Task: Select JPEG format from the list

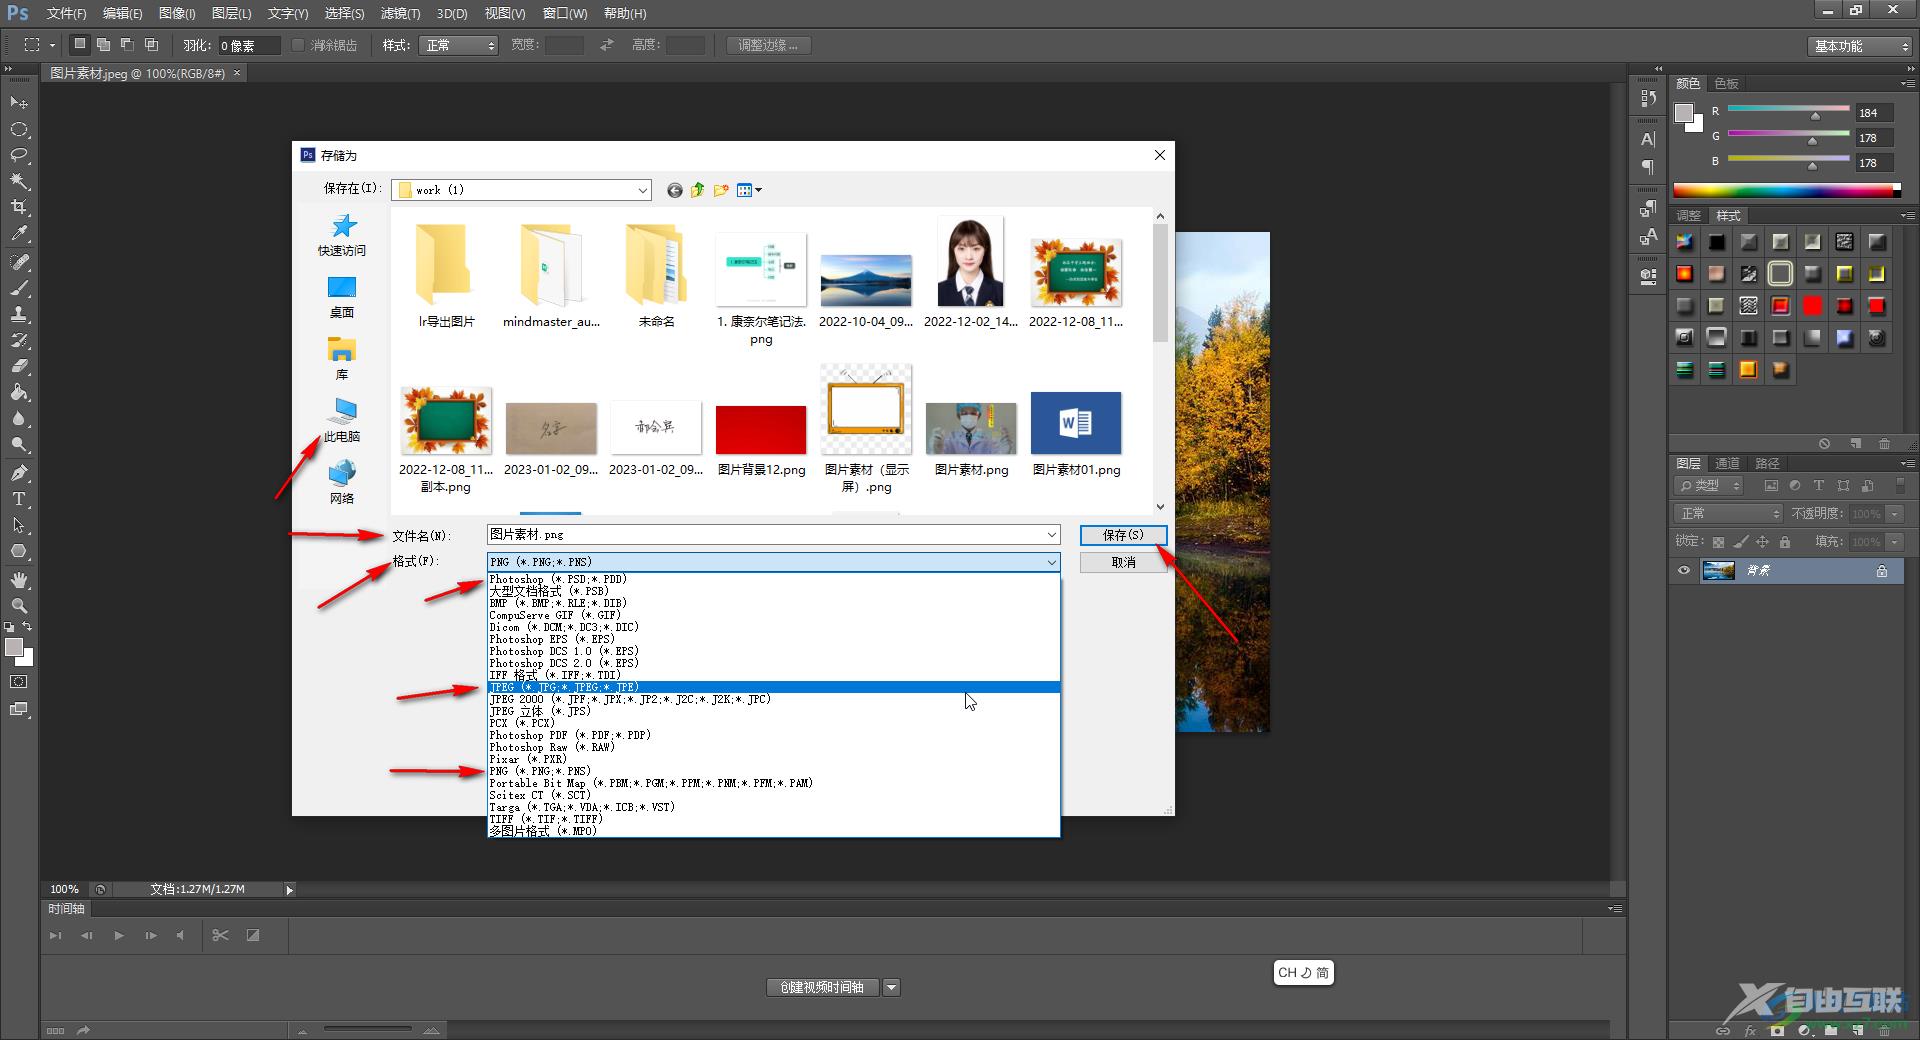Action: pyautogui.click(x=773, y=687)
